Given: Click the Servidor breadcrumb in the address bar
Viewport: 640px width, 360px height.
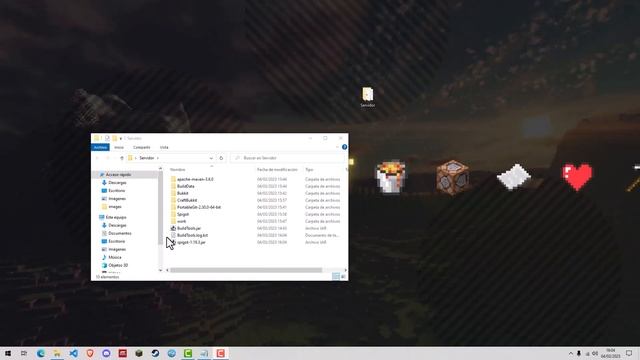Looking at the screenshot, I should pyautogui.click(x=147, y=158).
